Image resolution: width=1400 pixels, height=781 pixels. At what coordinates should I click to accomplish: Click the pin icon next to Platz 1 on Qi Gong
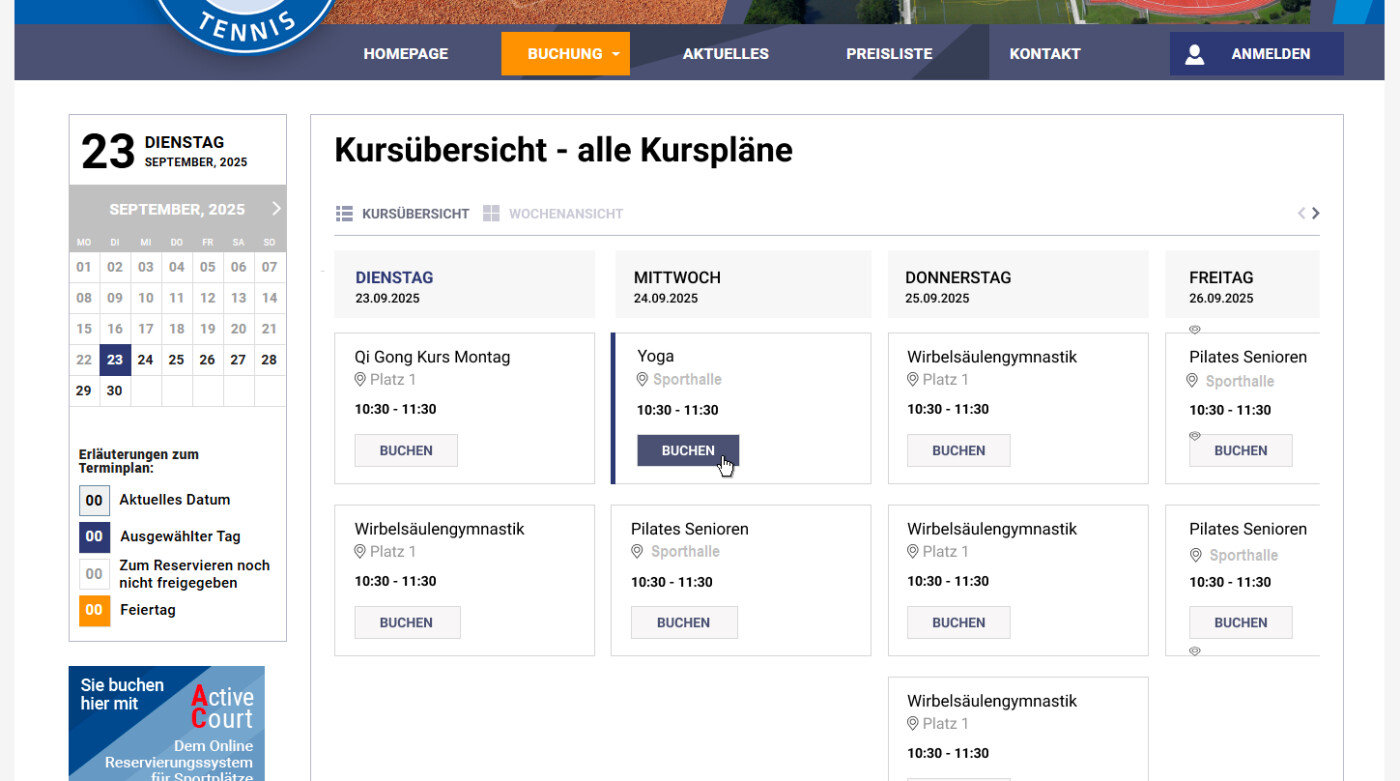(359, 380)
